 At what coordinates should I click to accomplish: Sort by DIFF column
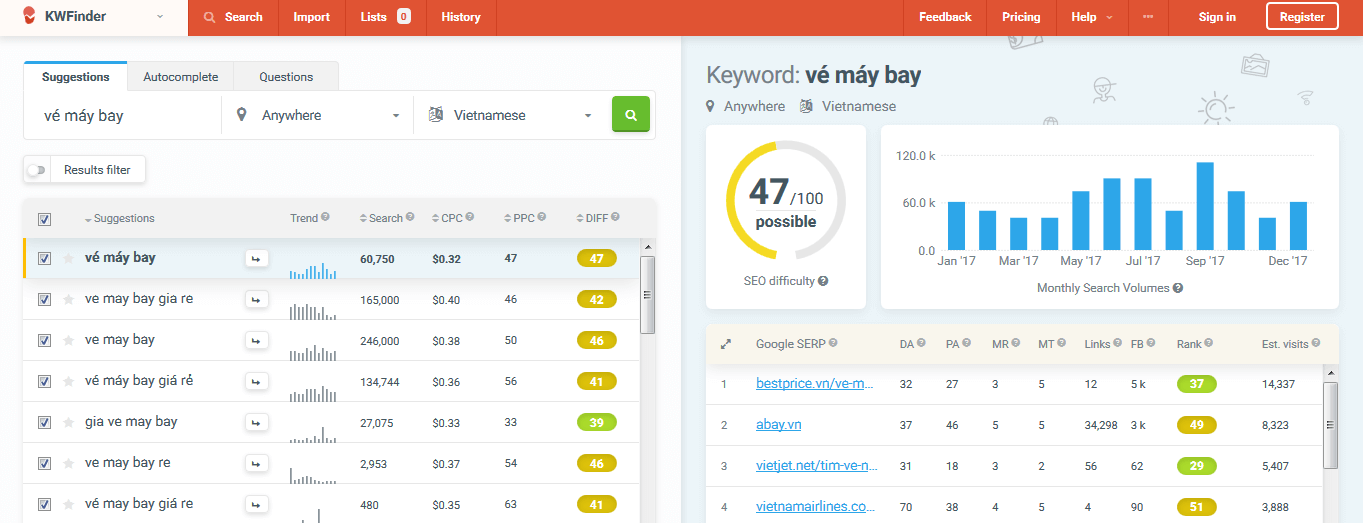tap(592, 218)
